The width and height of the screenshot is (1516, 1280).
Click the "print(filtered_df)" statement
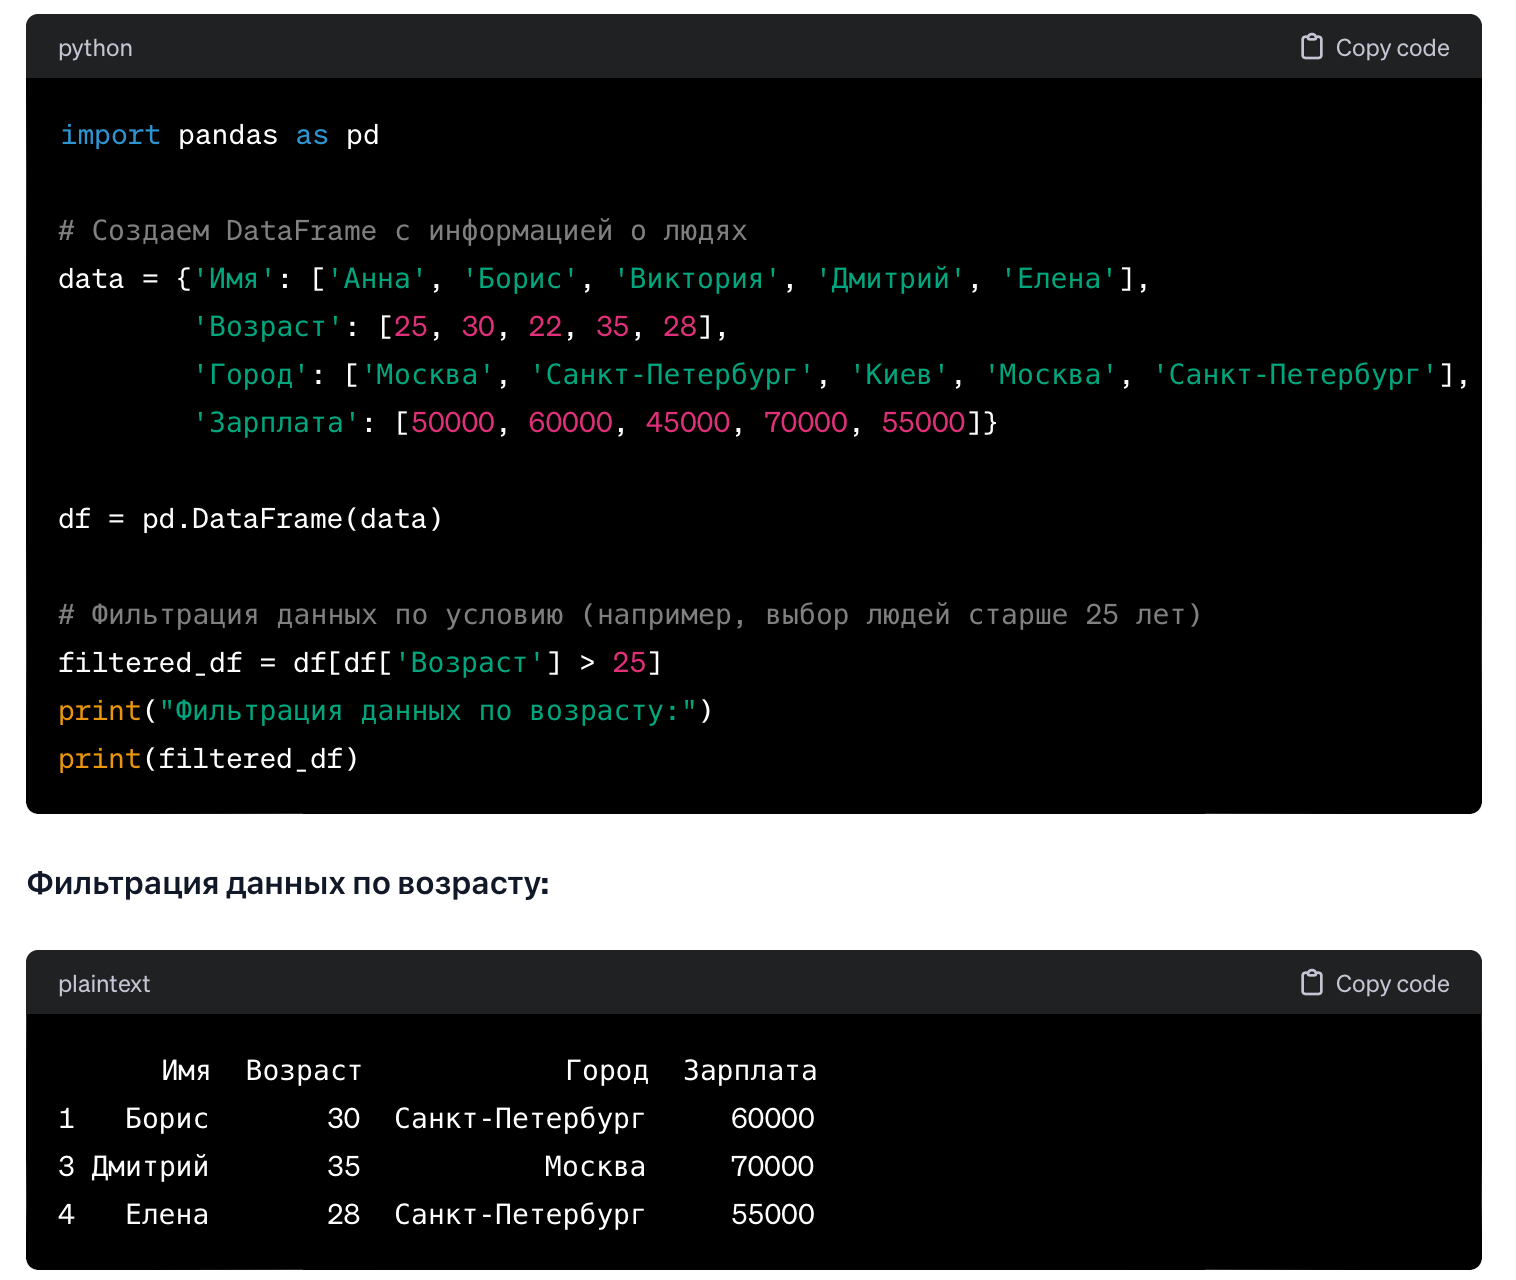208,759
